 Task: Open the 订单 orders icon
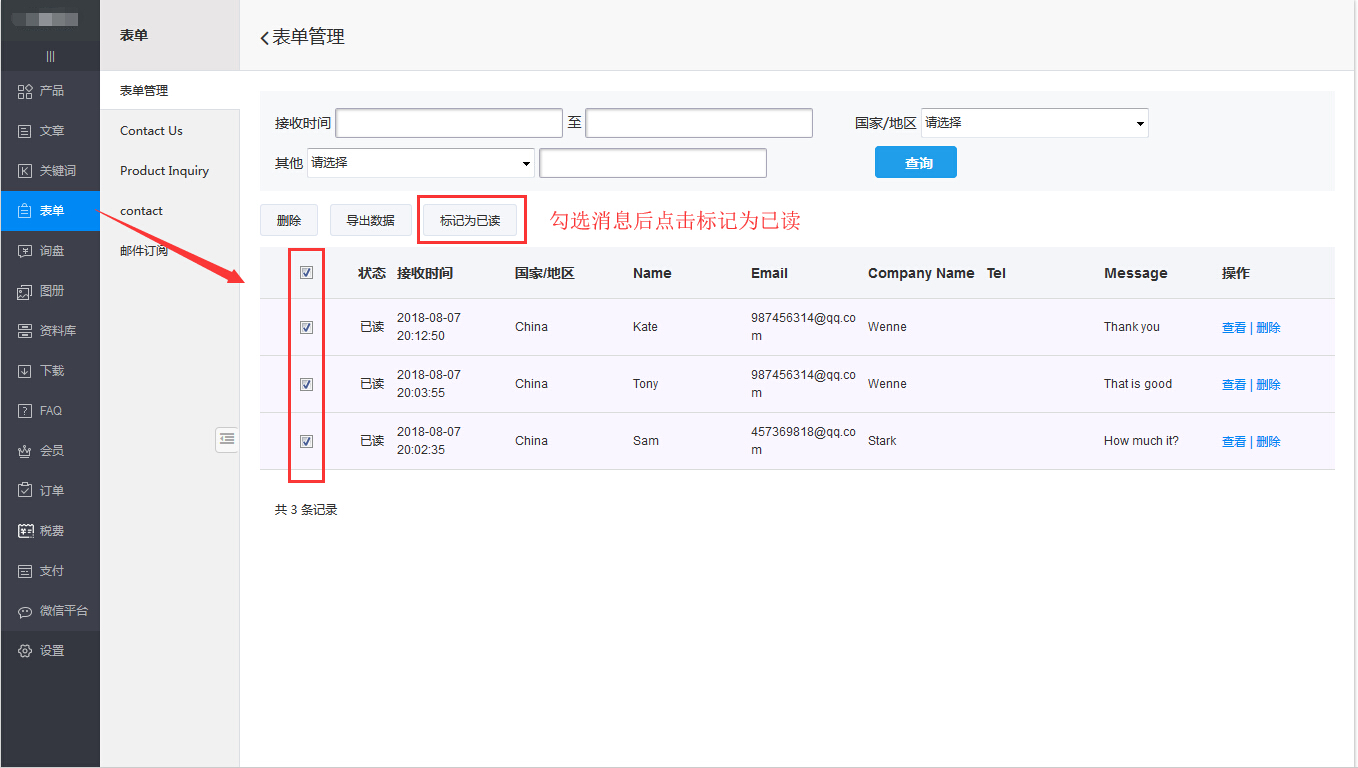[26, 491]
